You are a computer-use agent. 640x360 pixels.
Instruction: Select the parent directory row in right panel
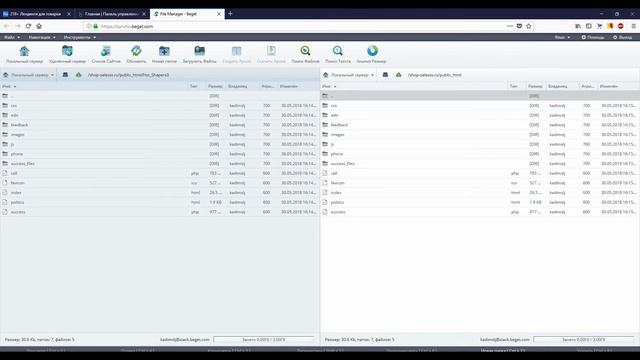pos(480,96)
